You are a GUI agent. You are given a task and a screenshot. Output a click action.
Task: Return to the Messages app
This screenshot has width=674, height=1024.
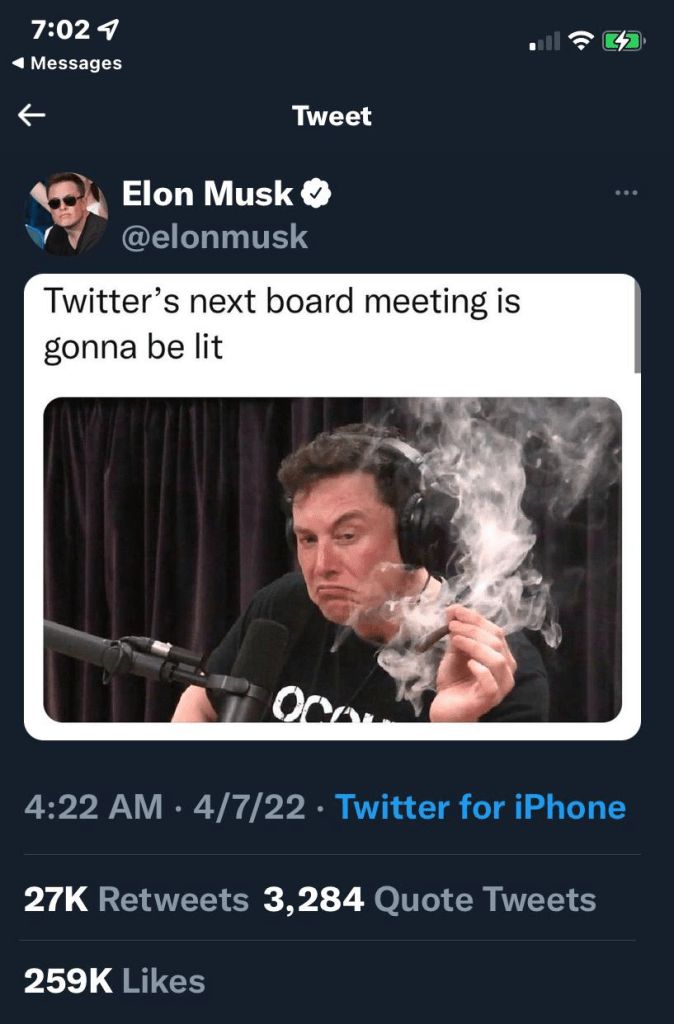click(x=66, y=64)
